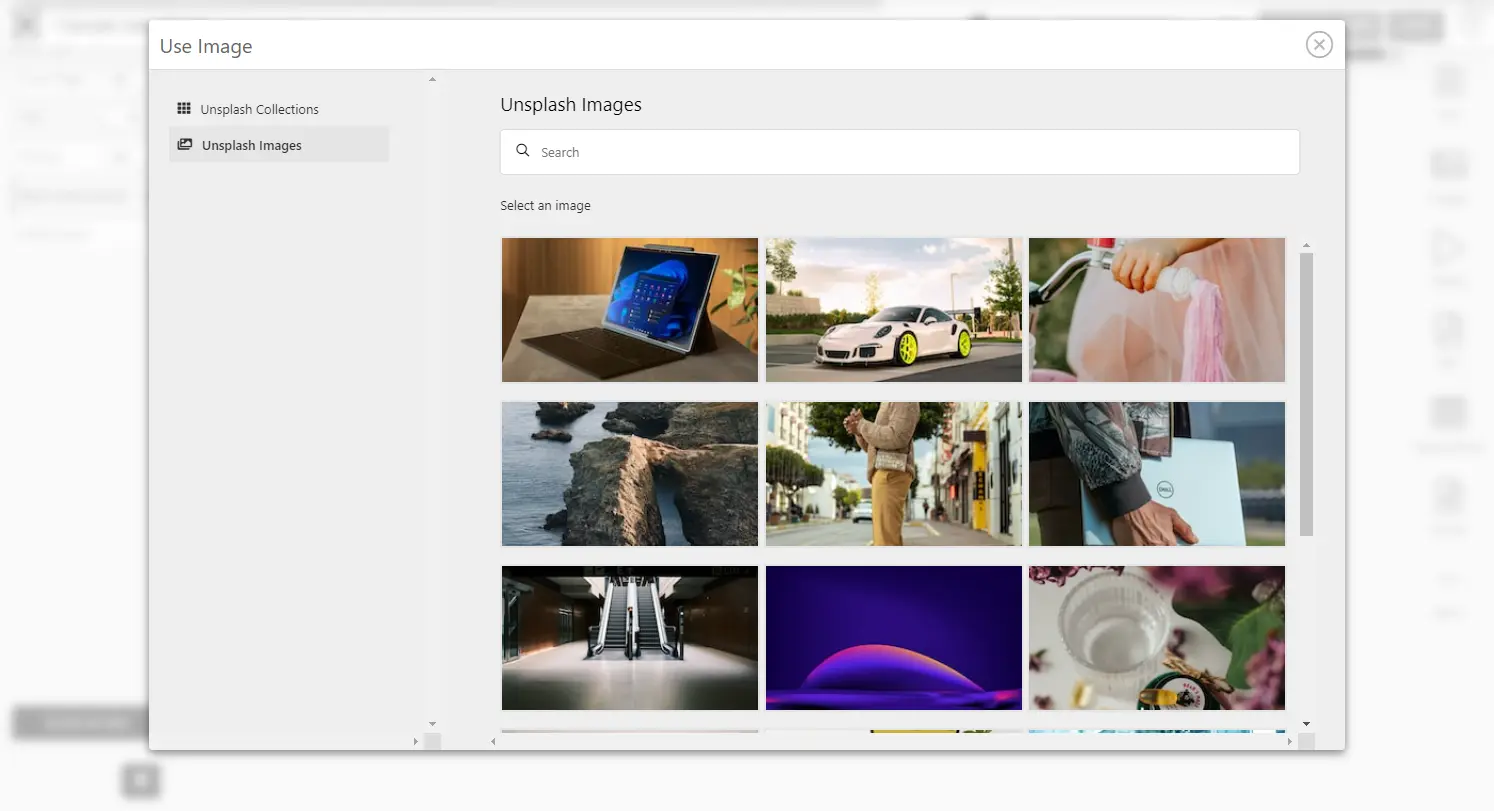Screen dimensions: 1494x811
Task: Pick the pink bicycle handlebar image
Action: (1157, 310)
